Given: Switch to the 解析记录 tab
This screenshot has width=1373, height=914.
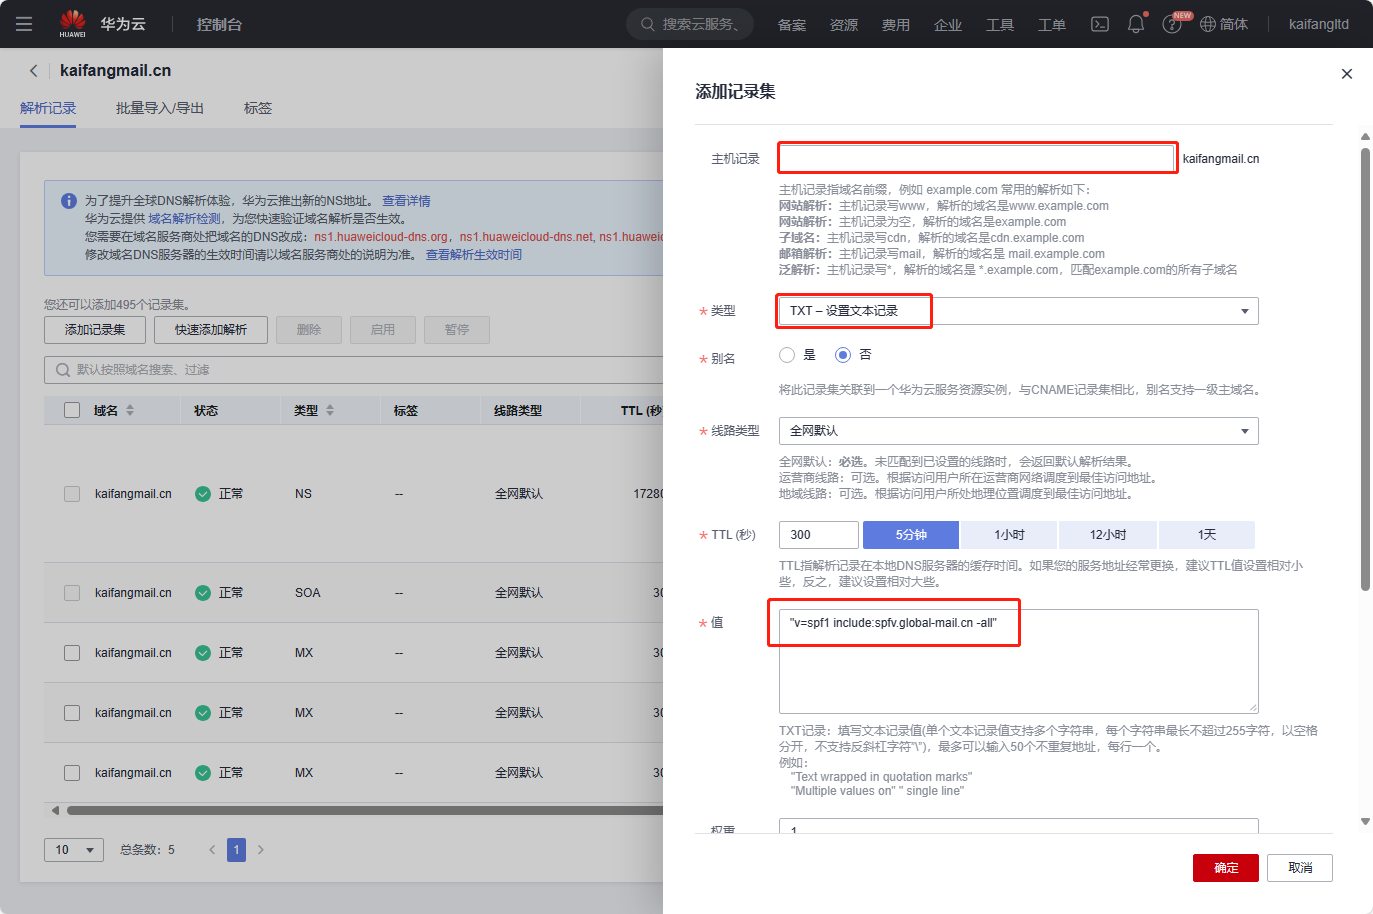Looking at the screenshot, I should point(48,108).
